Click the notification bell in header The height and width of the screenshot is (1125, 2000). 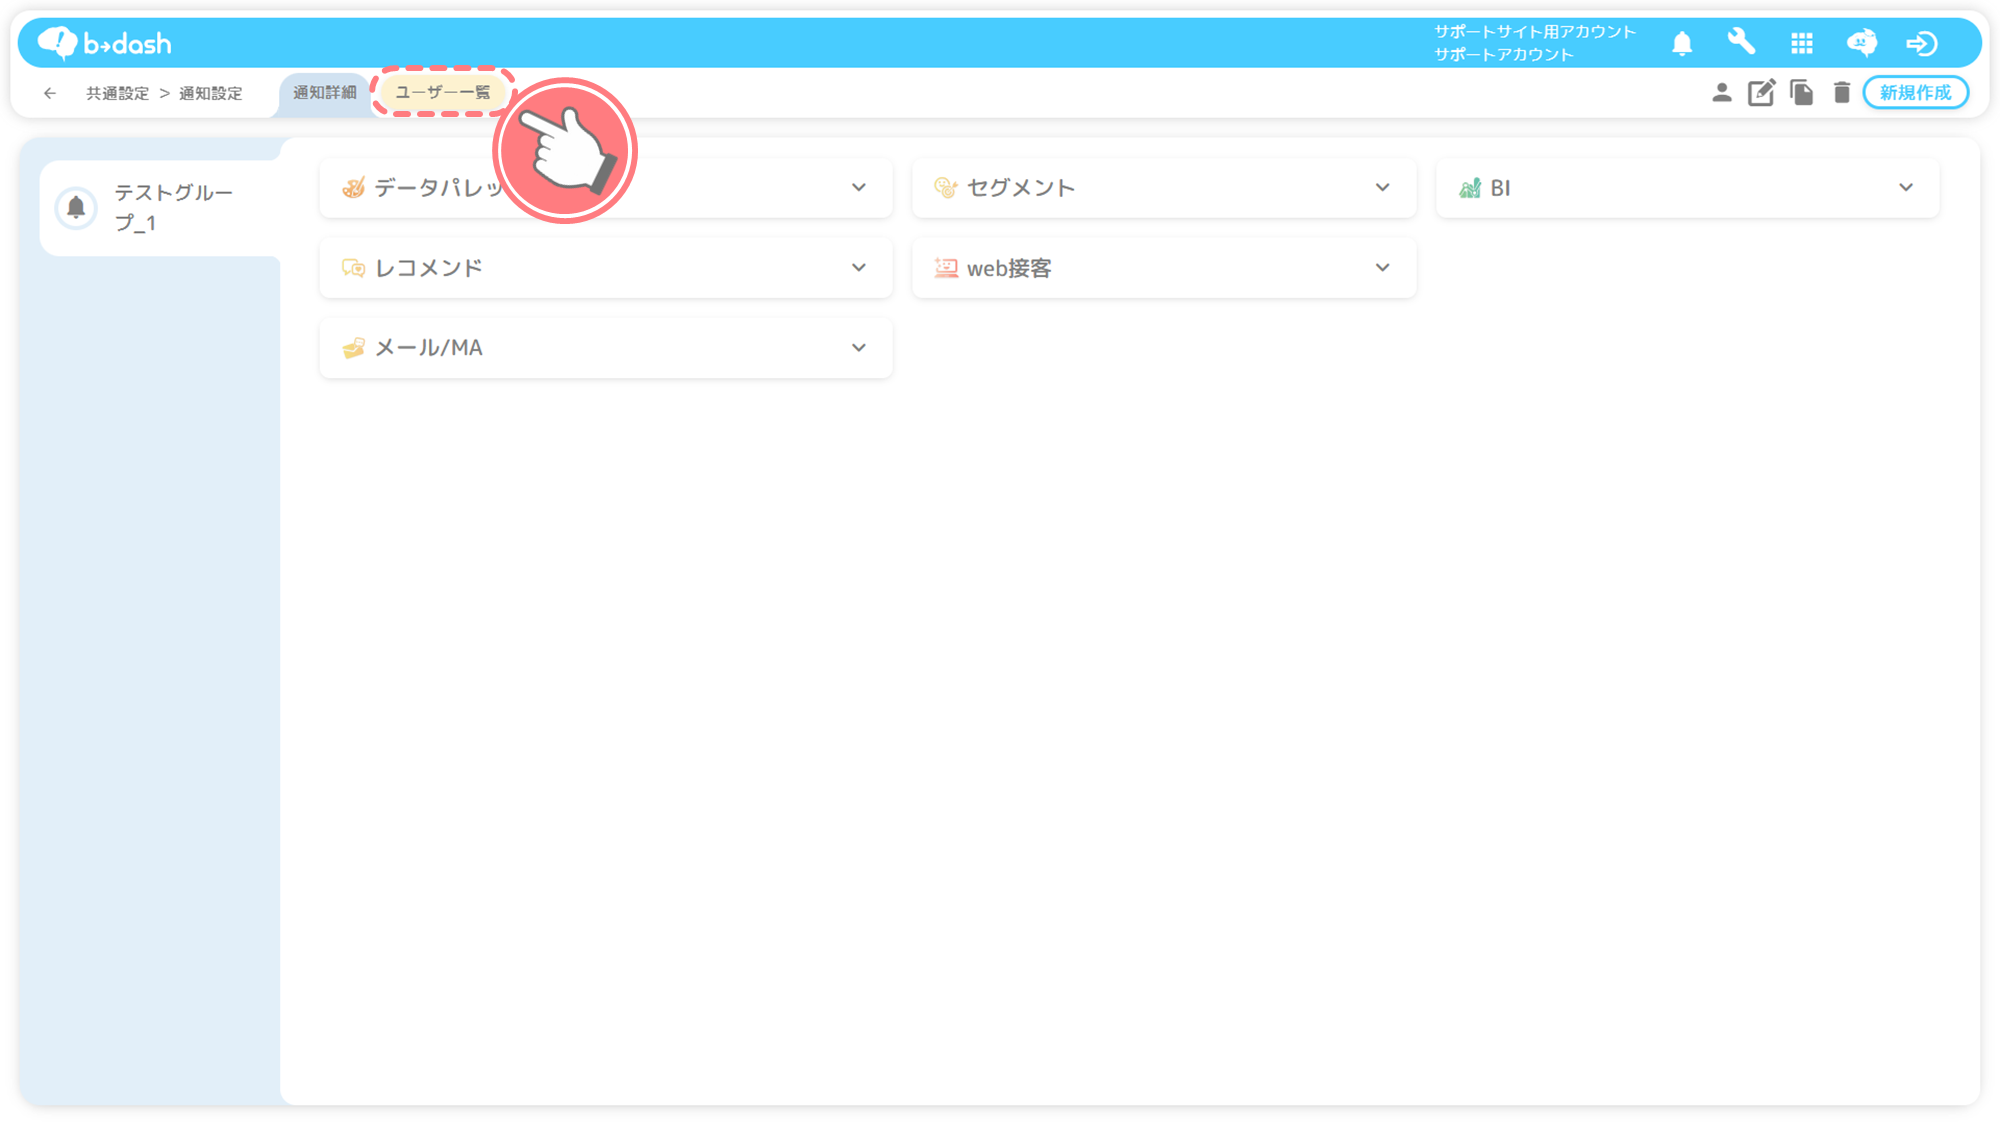tap(1682, 43)
